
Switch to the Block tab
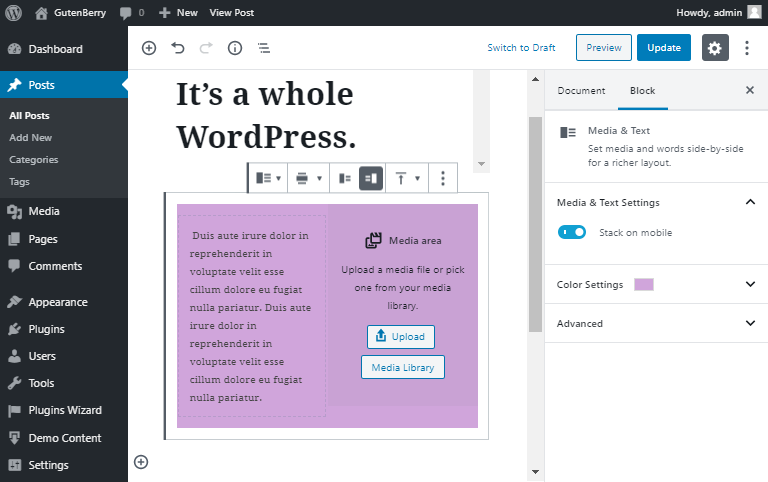642,91
